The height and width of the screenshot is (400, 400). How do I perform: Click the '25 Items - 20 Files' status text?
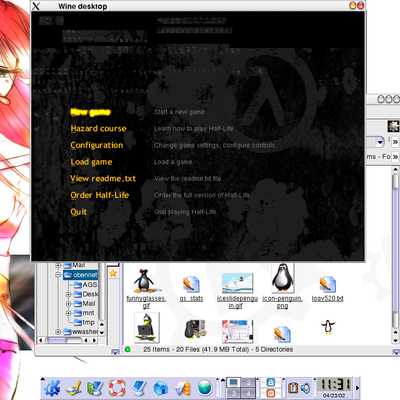pyautogui.click(x=218, y=349)
